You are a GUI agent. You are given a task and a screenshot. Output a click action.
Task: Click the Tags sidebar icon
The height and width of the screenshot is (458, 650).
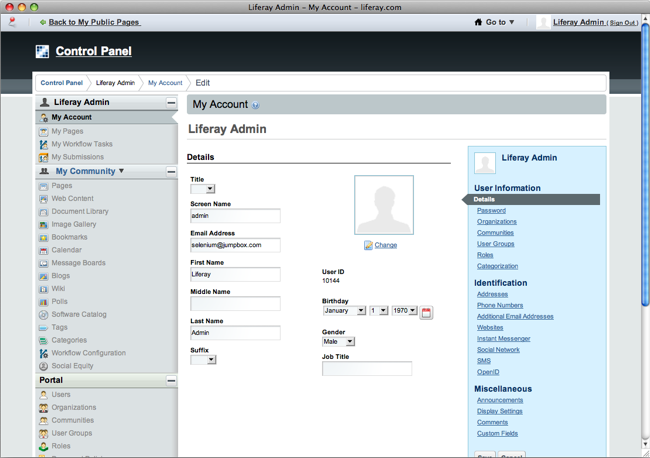coord(44,327)
